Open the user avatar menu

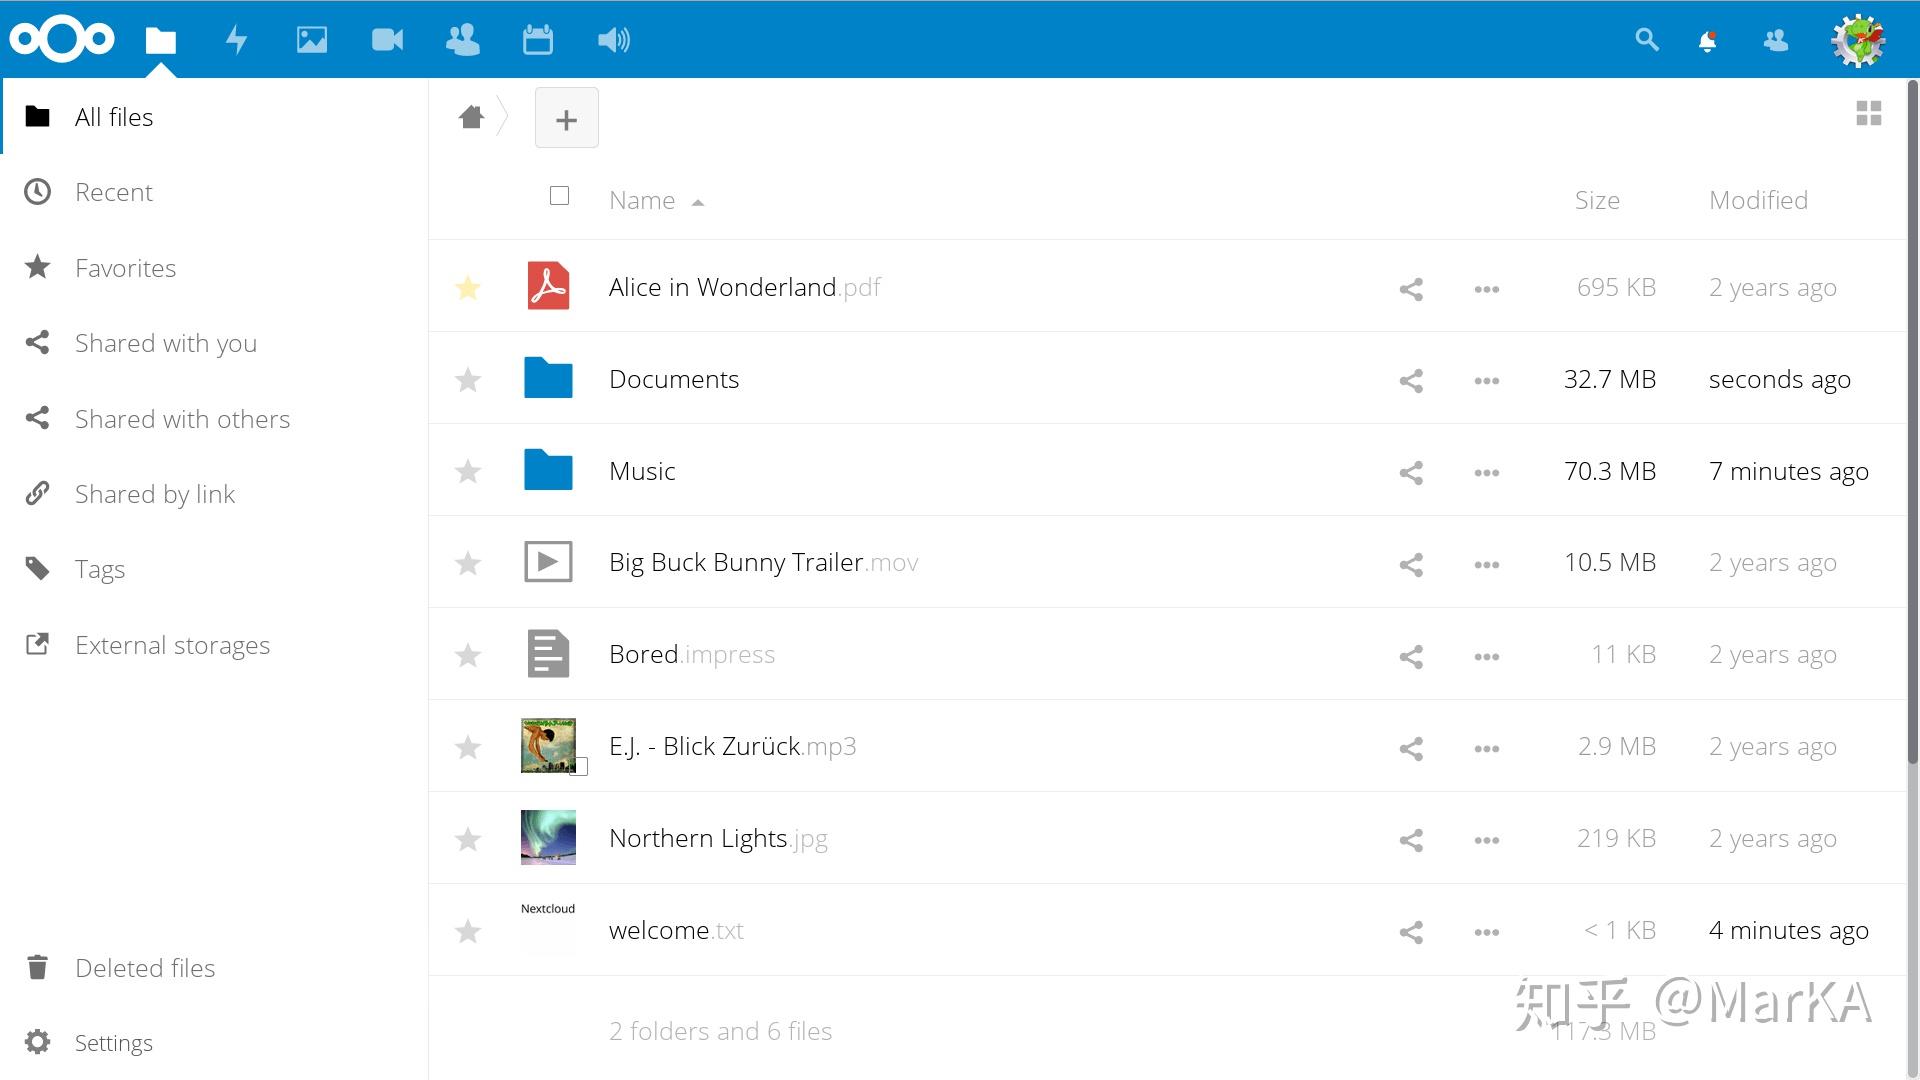pyautogui.click(x=1858, y=40)
